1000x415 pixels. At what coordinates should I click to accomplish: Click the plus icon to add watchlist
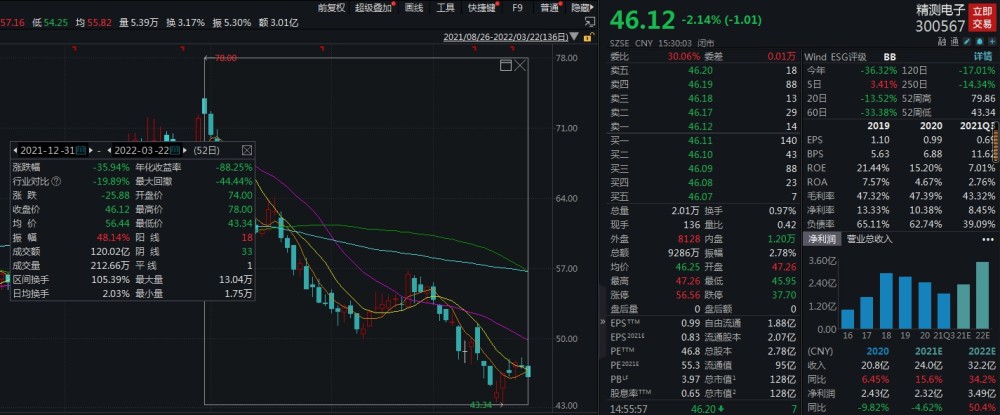point(990,41)
